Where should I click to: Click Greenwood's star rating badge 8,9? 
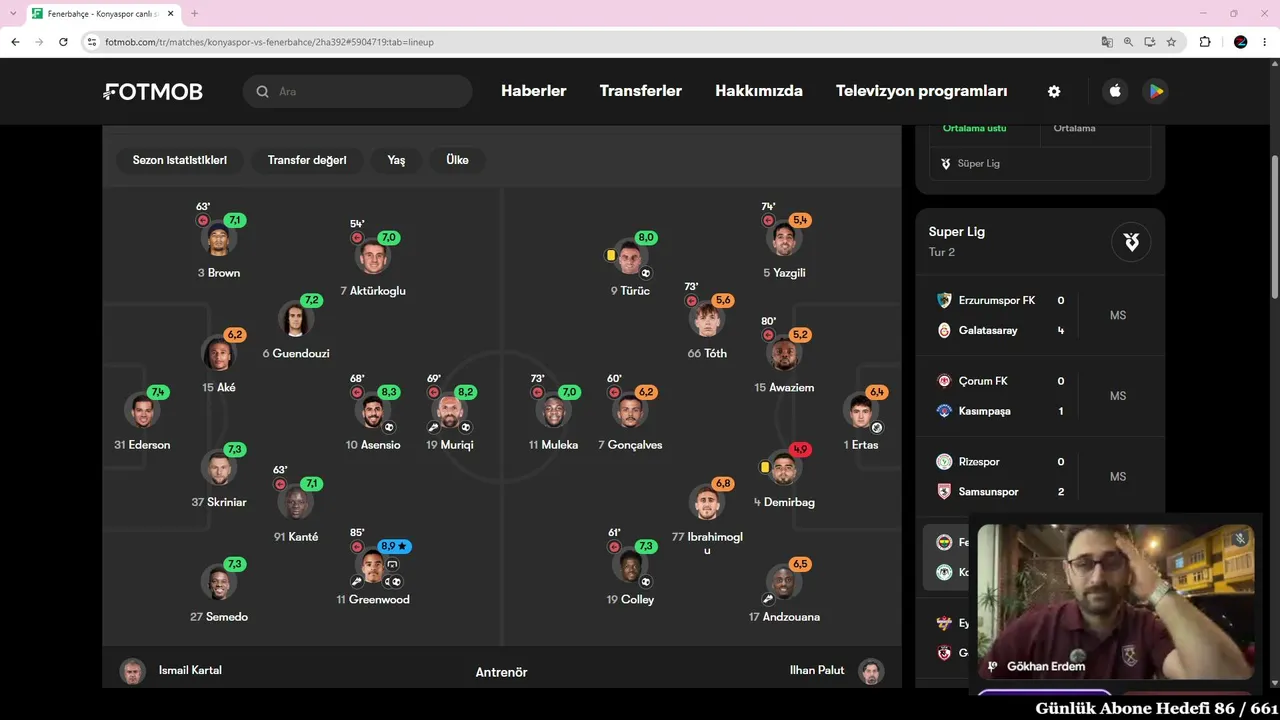tap(394, 547)
